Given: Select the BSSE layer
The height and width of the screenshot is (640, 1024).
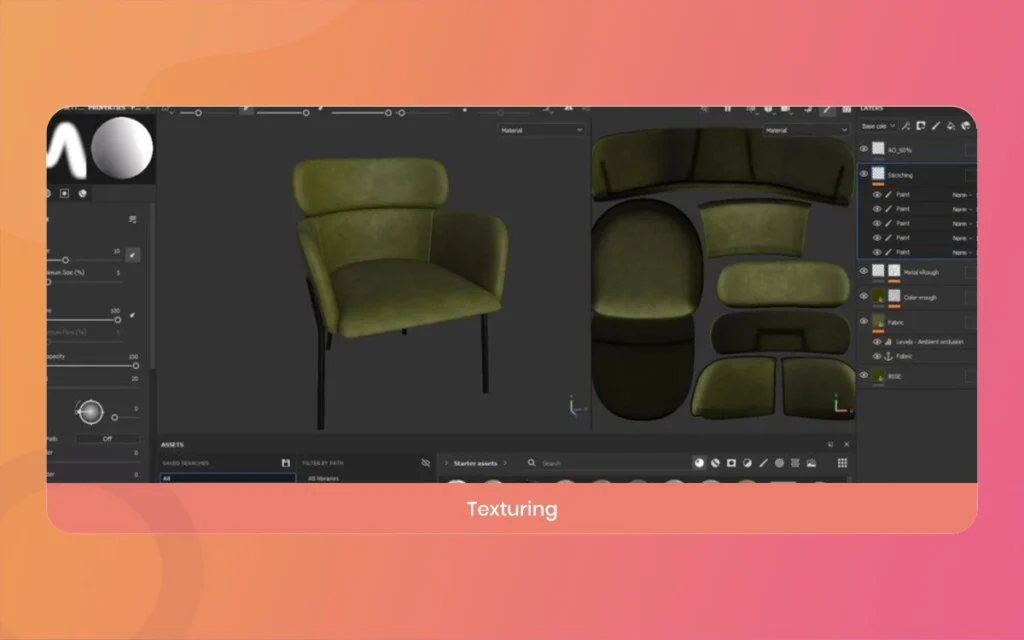Looking at the screenshot, I should point(894,376).
